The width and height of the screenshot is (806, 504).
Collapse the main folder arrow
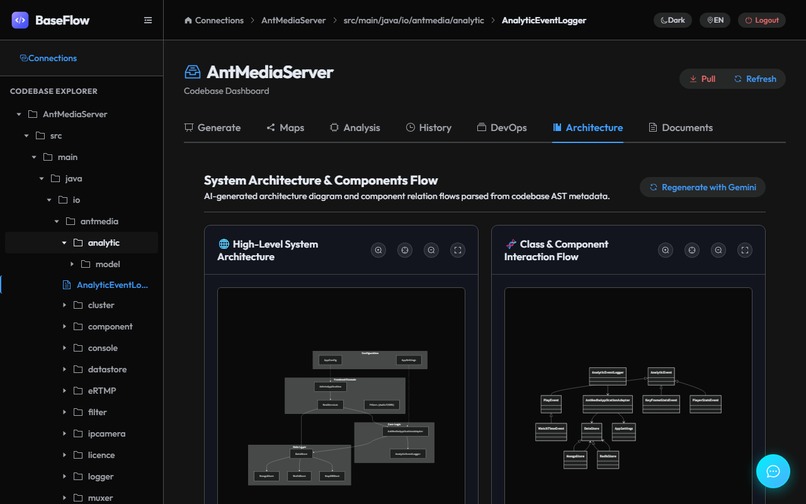tap(34, 157)
